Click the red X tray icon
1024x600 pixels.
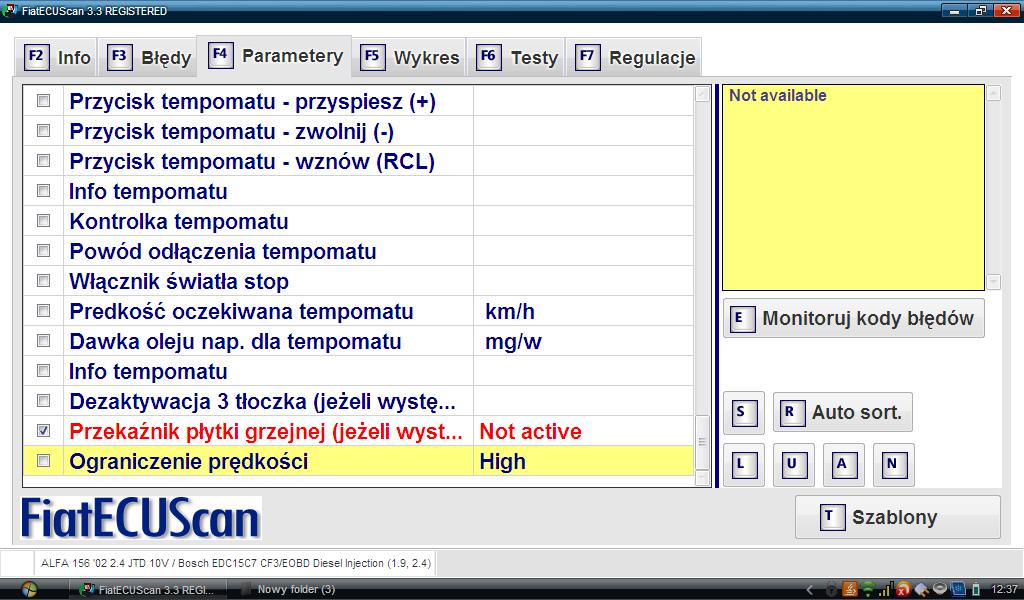[x=903, y=590]
